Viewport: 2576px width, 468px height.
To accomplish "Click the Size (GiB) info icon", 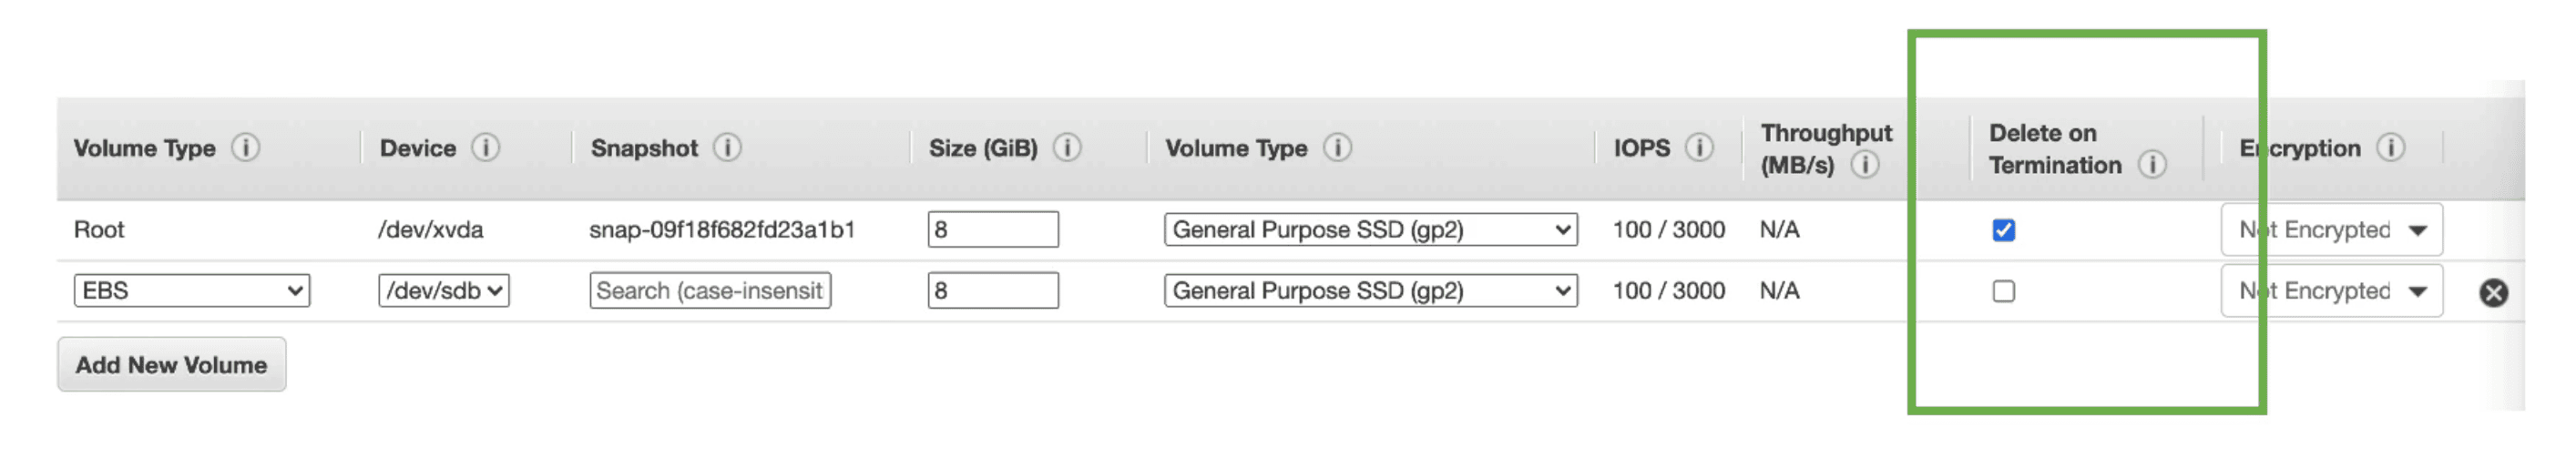I will pos(1067,148).
